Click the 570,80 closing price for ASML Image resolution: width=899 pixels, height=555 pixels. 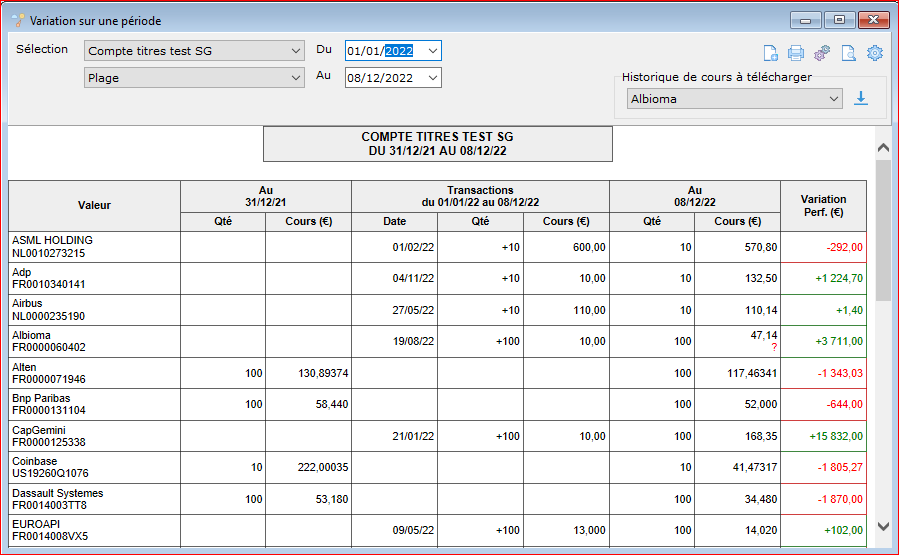761,247
